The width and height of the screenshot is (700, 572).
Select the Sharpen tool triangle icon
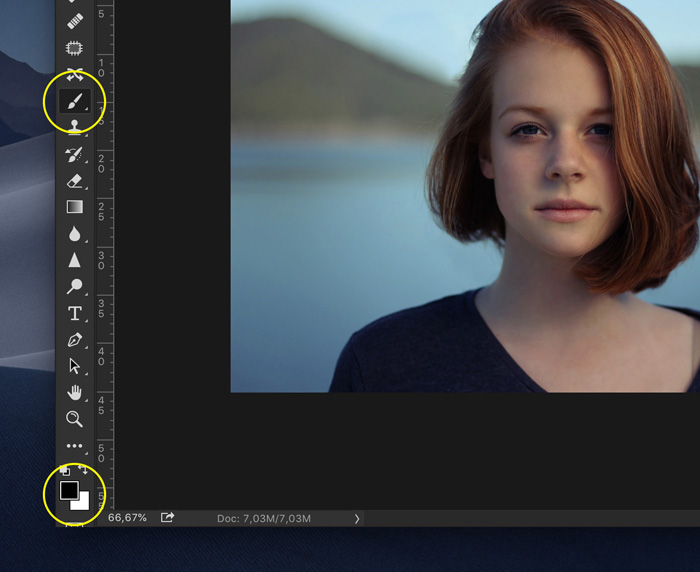(75, 260)
